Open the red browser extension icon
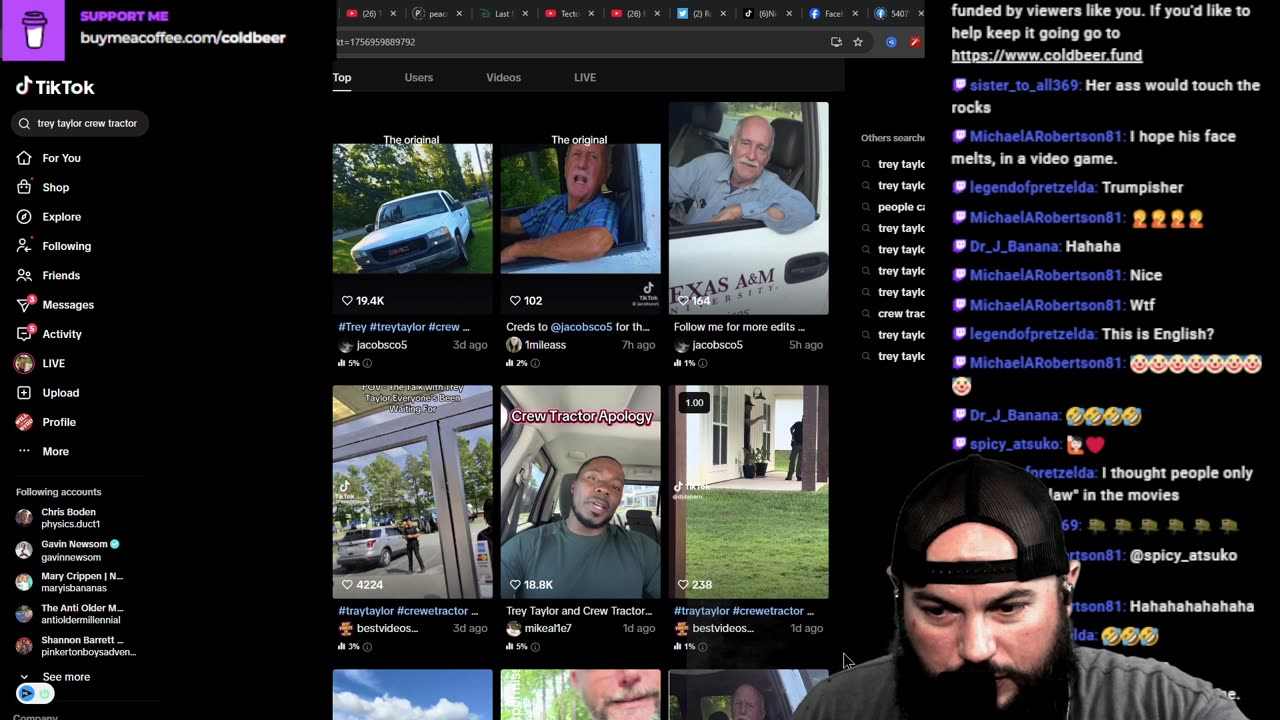This screenshot has height=720, width=1280. [x=914, y=42]
